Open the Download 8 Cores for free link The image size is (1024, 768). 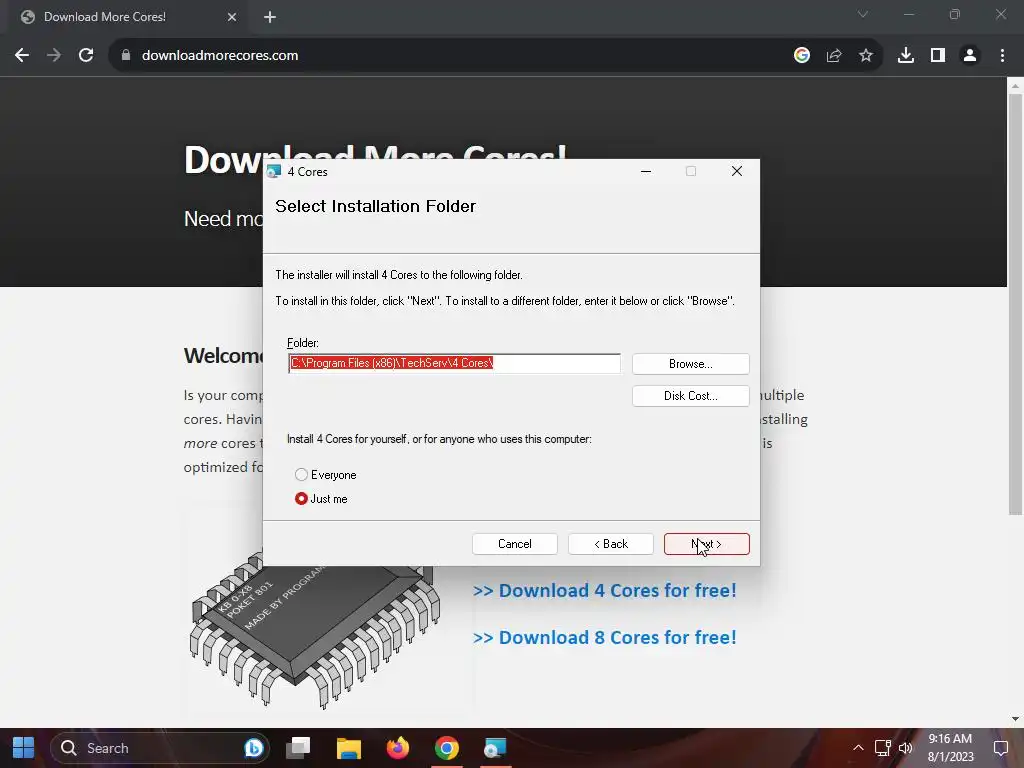pos(604,637)
